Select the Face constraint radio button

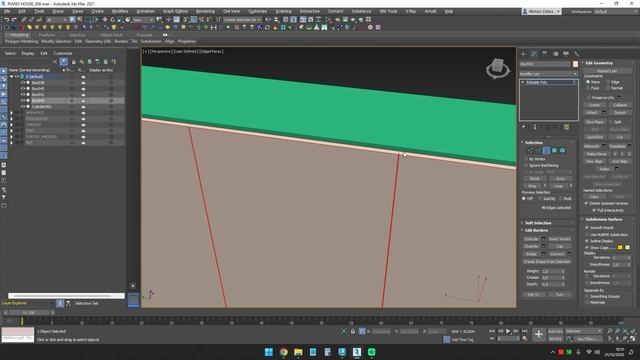tap(588, 88)
